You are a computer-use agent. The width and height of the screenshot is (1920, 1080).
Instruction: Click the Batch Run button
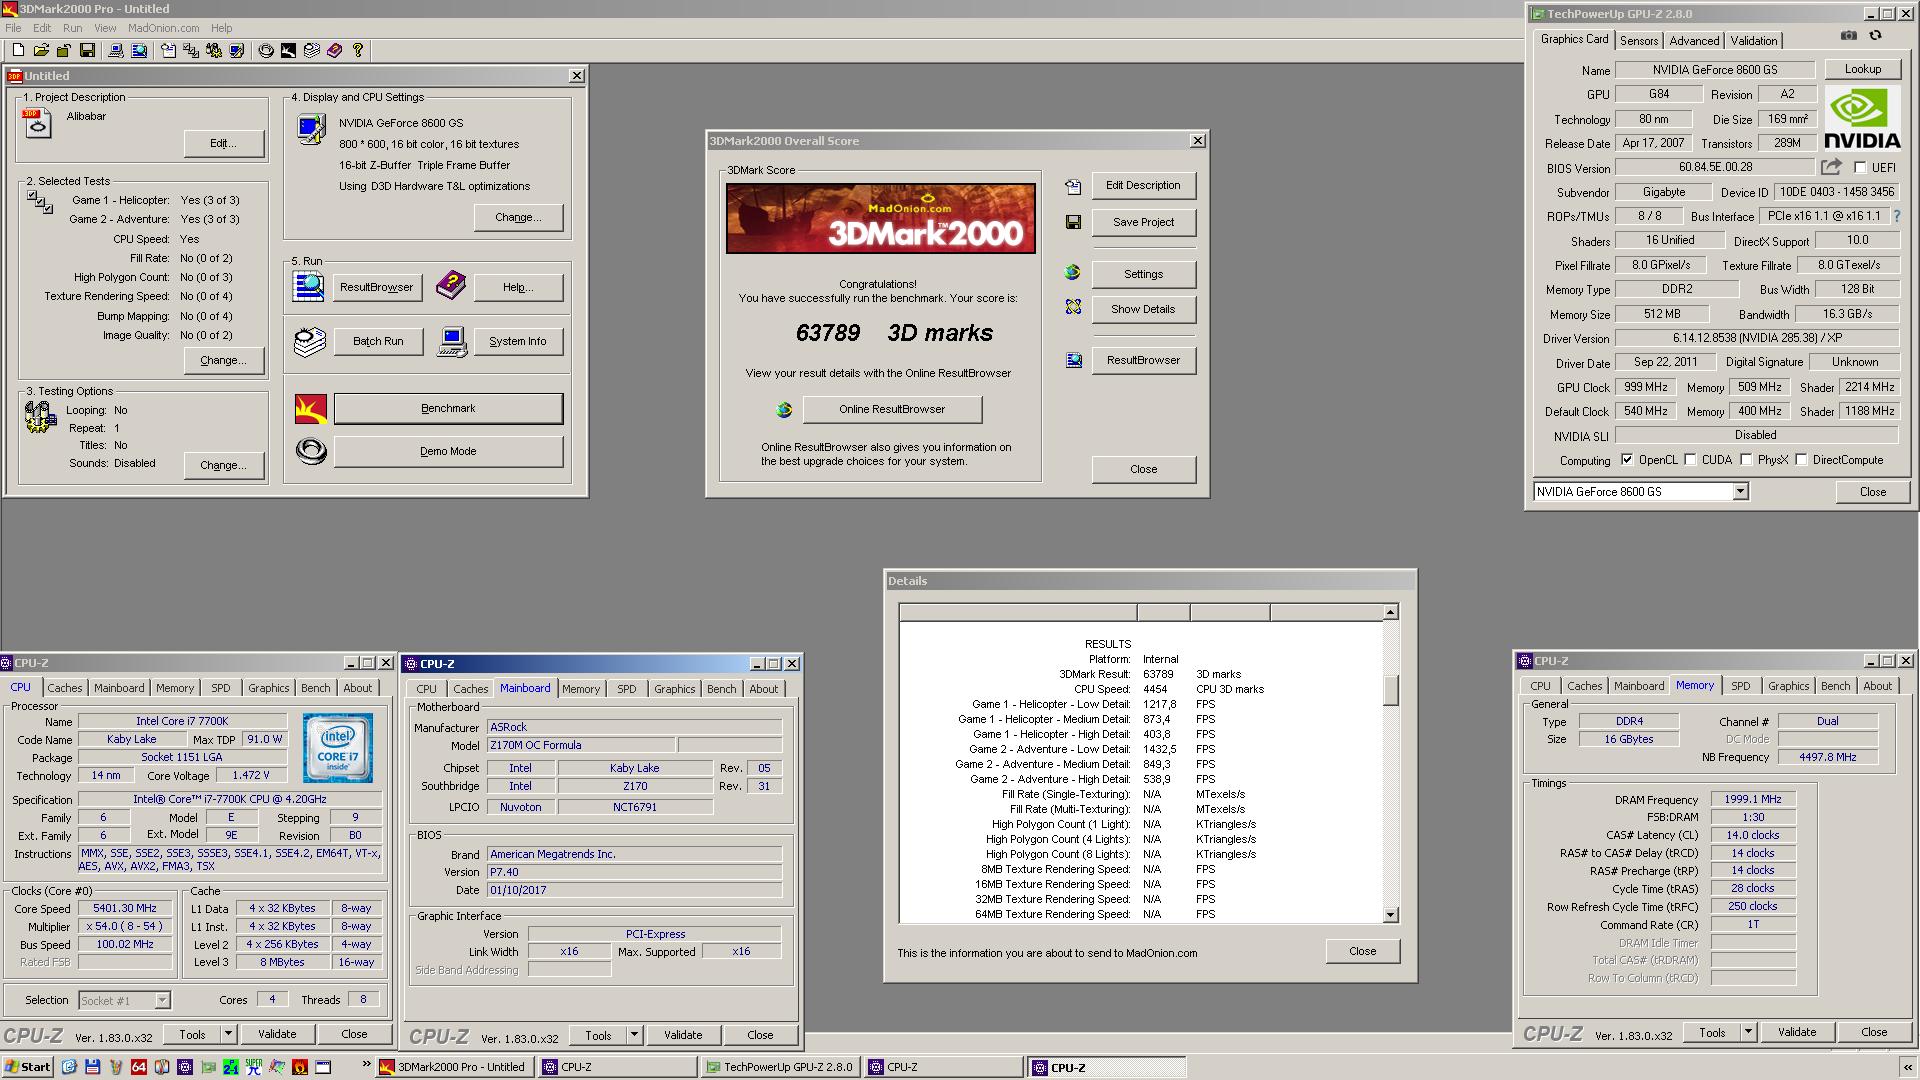click(x=378, y=341)
